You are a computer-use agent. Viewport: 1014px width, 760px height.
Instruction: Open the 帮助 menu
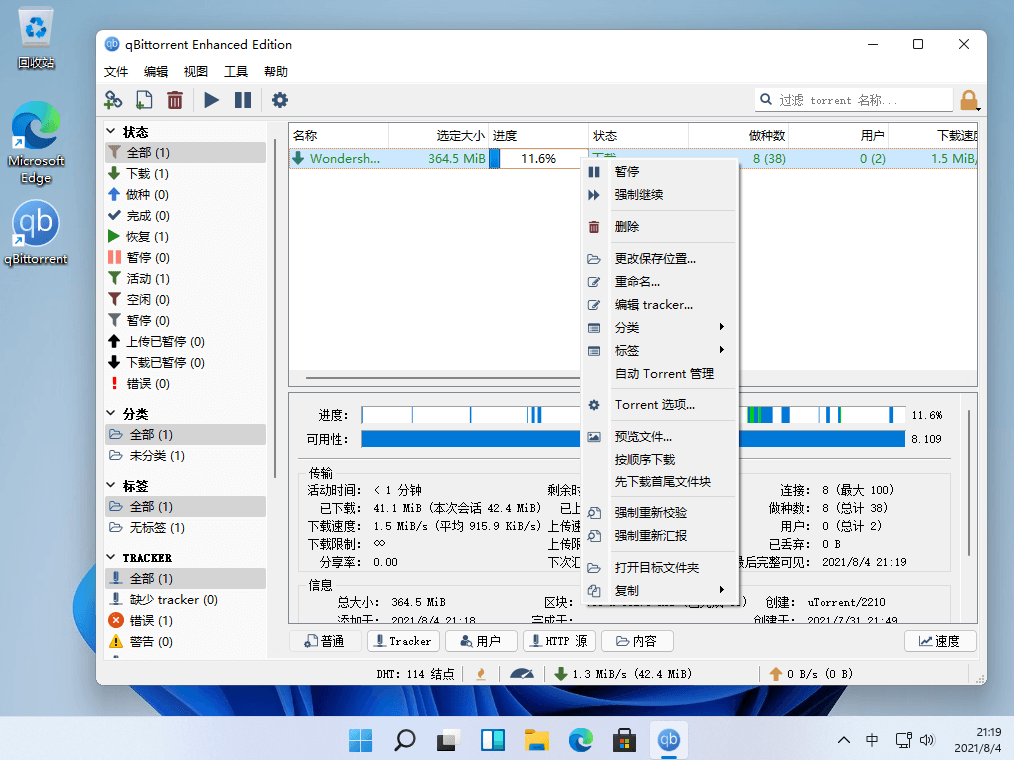pos(275,72)
